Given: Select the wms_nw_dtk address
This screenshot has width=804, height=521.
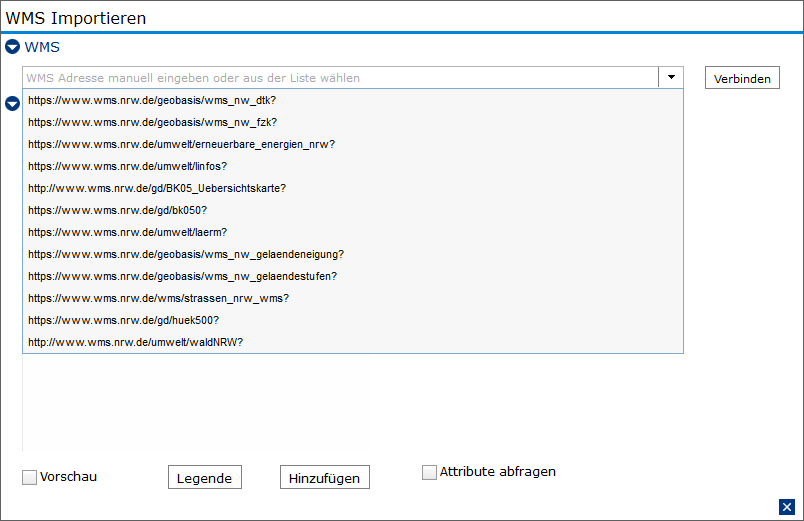Looking at the screenshot, I should (353, 101).
